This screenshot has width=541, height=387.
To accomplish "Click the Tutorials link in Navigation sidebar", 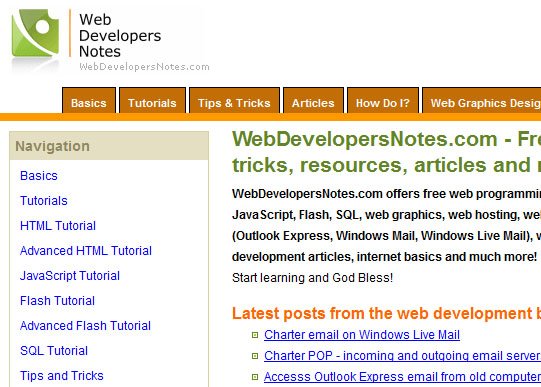I will [x=44, y=201].
